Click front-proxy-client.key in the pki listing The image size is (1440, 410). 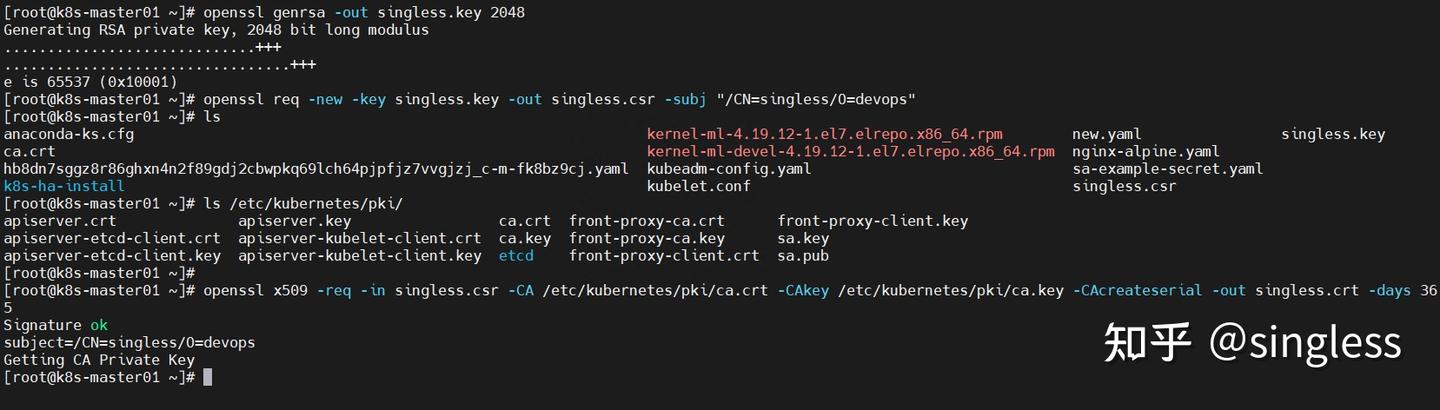(x=872, y=221)
